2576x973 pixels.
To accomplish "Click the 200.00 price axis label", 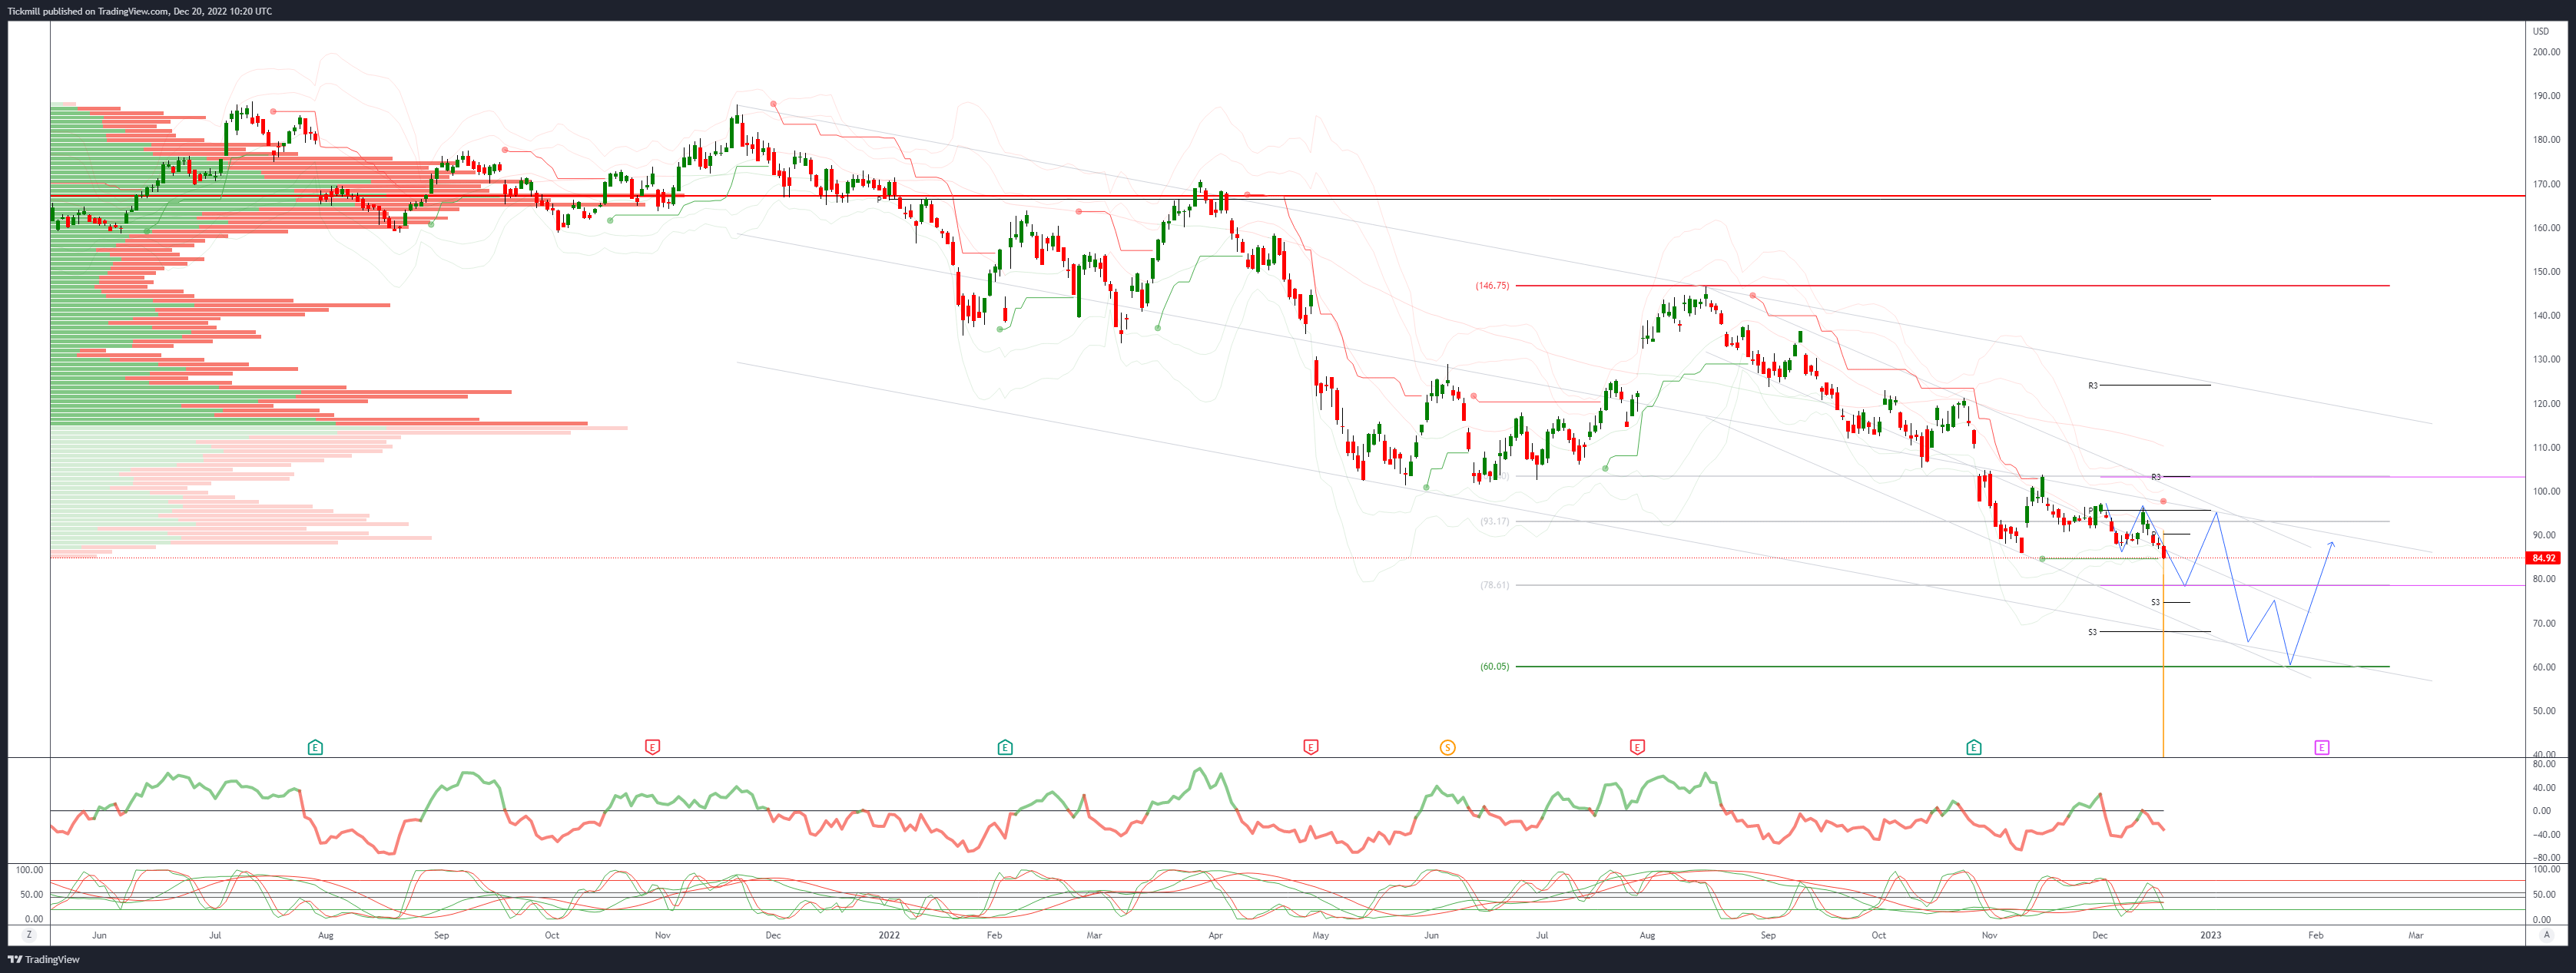I will pyautogui.click(x=2546, y=52).
